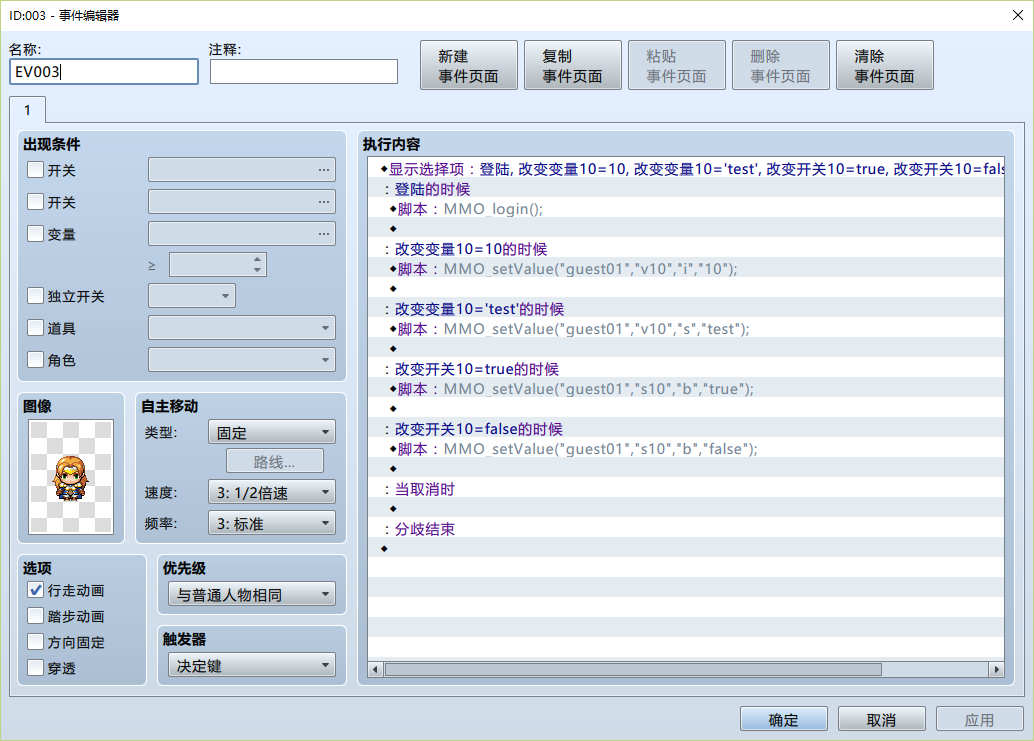Enable the 穿透 checkbox
The image size is (1034, 741).
pos(36,668)
